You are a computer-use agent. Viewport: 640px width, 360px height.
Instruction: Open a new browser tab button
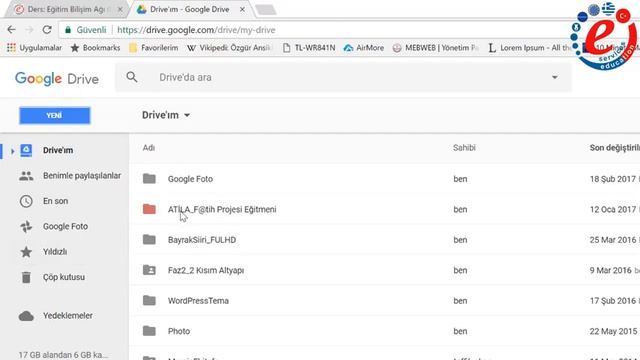click(x=266, y=9)
